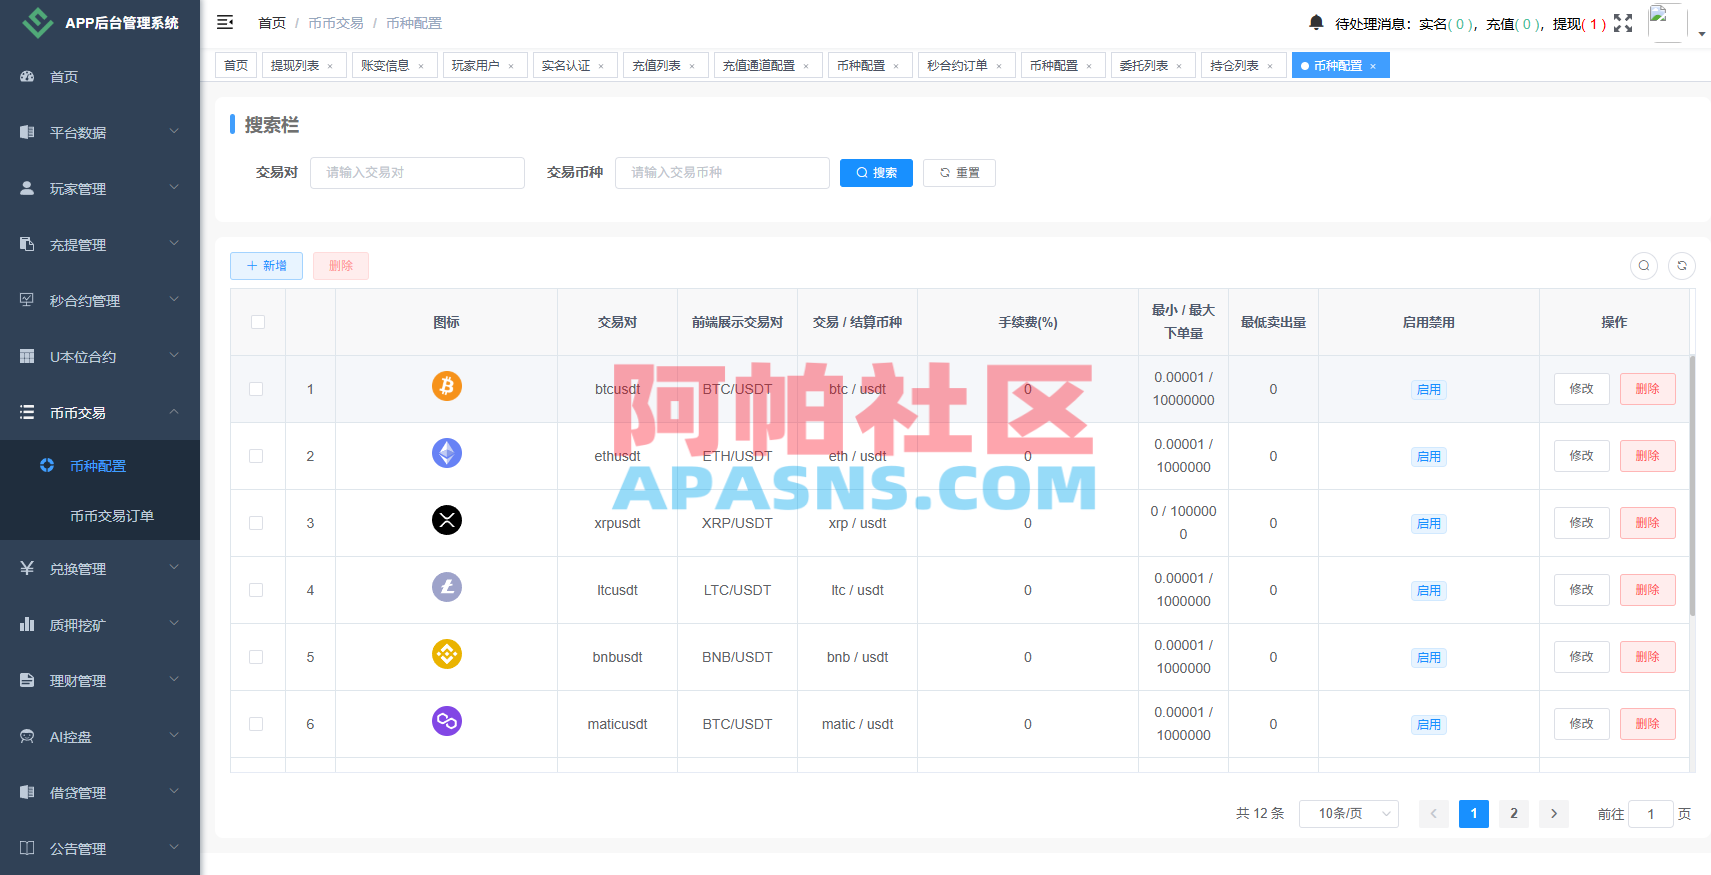Open 币币交易订单 submenu item
This screenshot has width=1711, height=875.
(x=100, y=516)
